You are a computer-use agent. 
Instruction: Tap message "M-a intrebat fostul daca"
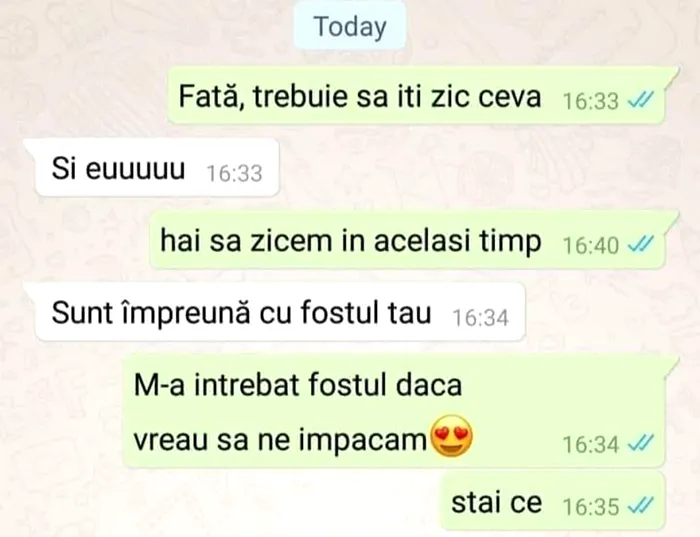[x=298, y=385]
